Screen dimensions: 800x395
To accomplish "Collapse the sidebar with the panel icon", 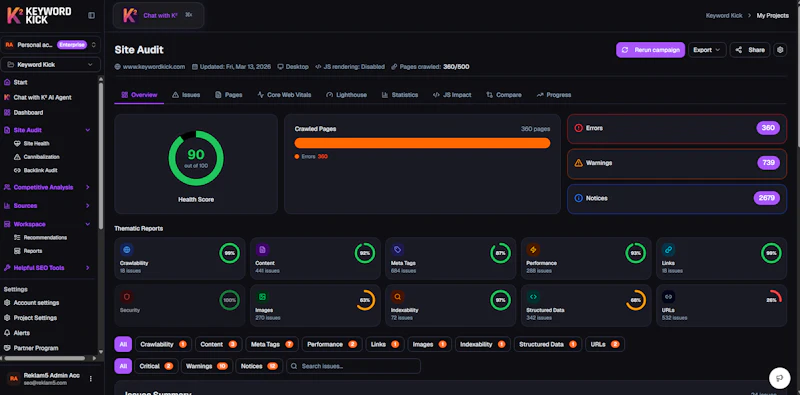I will (91, 15).
